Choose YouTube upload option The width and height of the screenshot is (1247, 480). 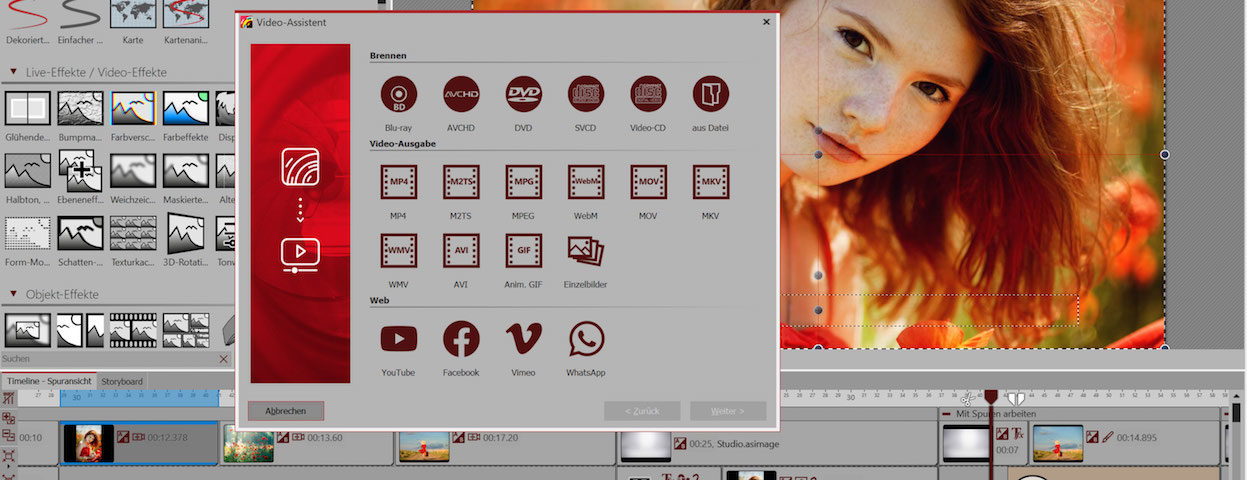click(399, 339)
